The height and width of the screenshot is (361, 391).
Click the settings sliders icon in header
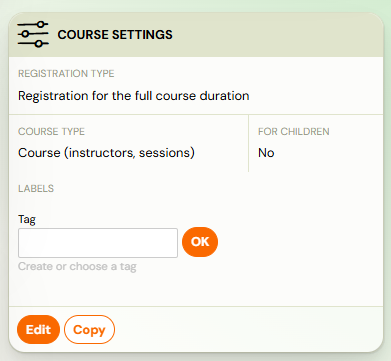(x=33, y=34)
